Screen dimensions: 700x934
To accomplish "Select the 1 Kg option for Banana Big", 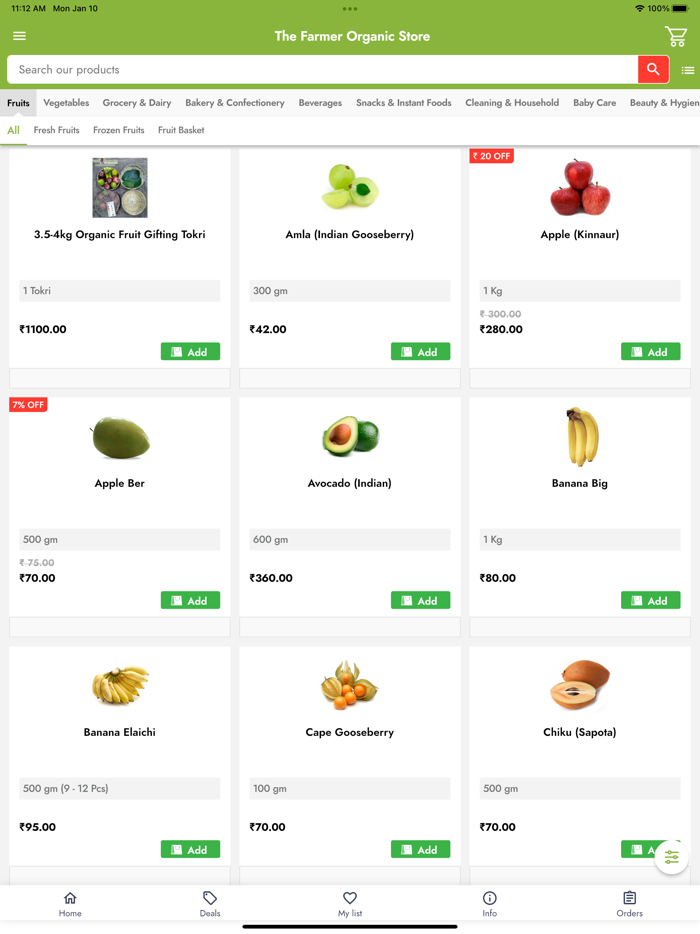I will (580, 539).
